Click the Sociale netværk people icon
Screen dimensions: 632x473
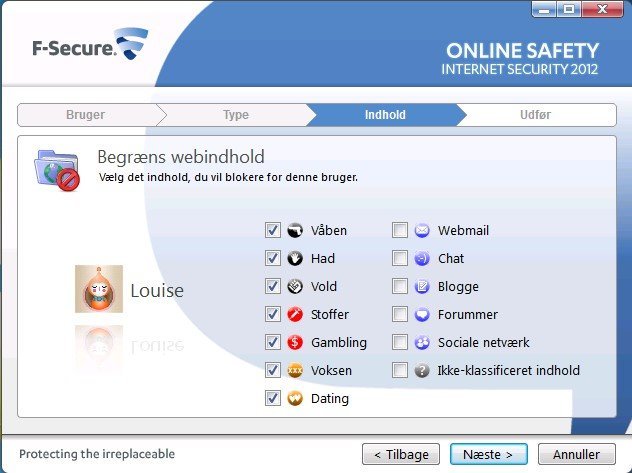[422, 342]
